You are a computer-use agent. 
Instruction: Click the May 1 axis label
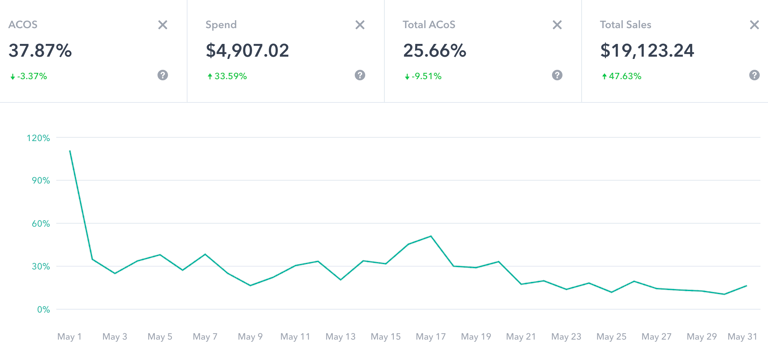tap(70, 337)
